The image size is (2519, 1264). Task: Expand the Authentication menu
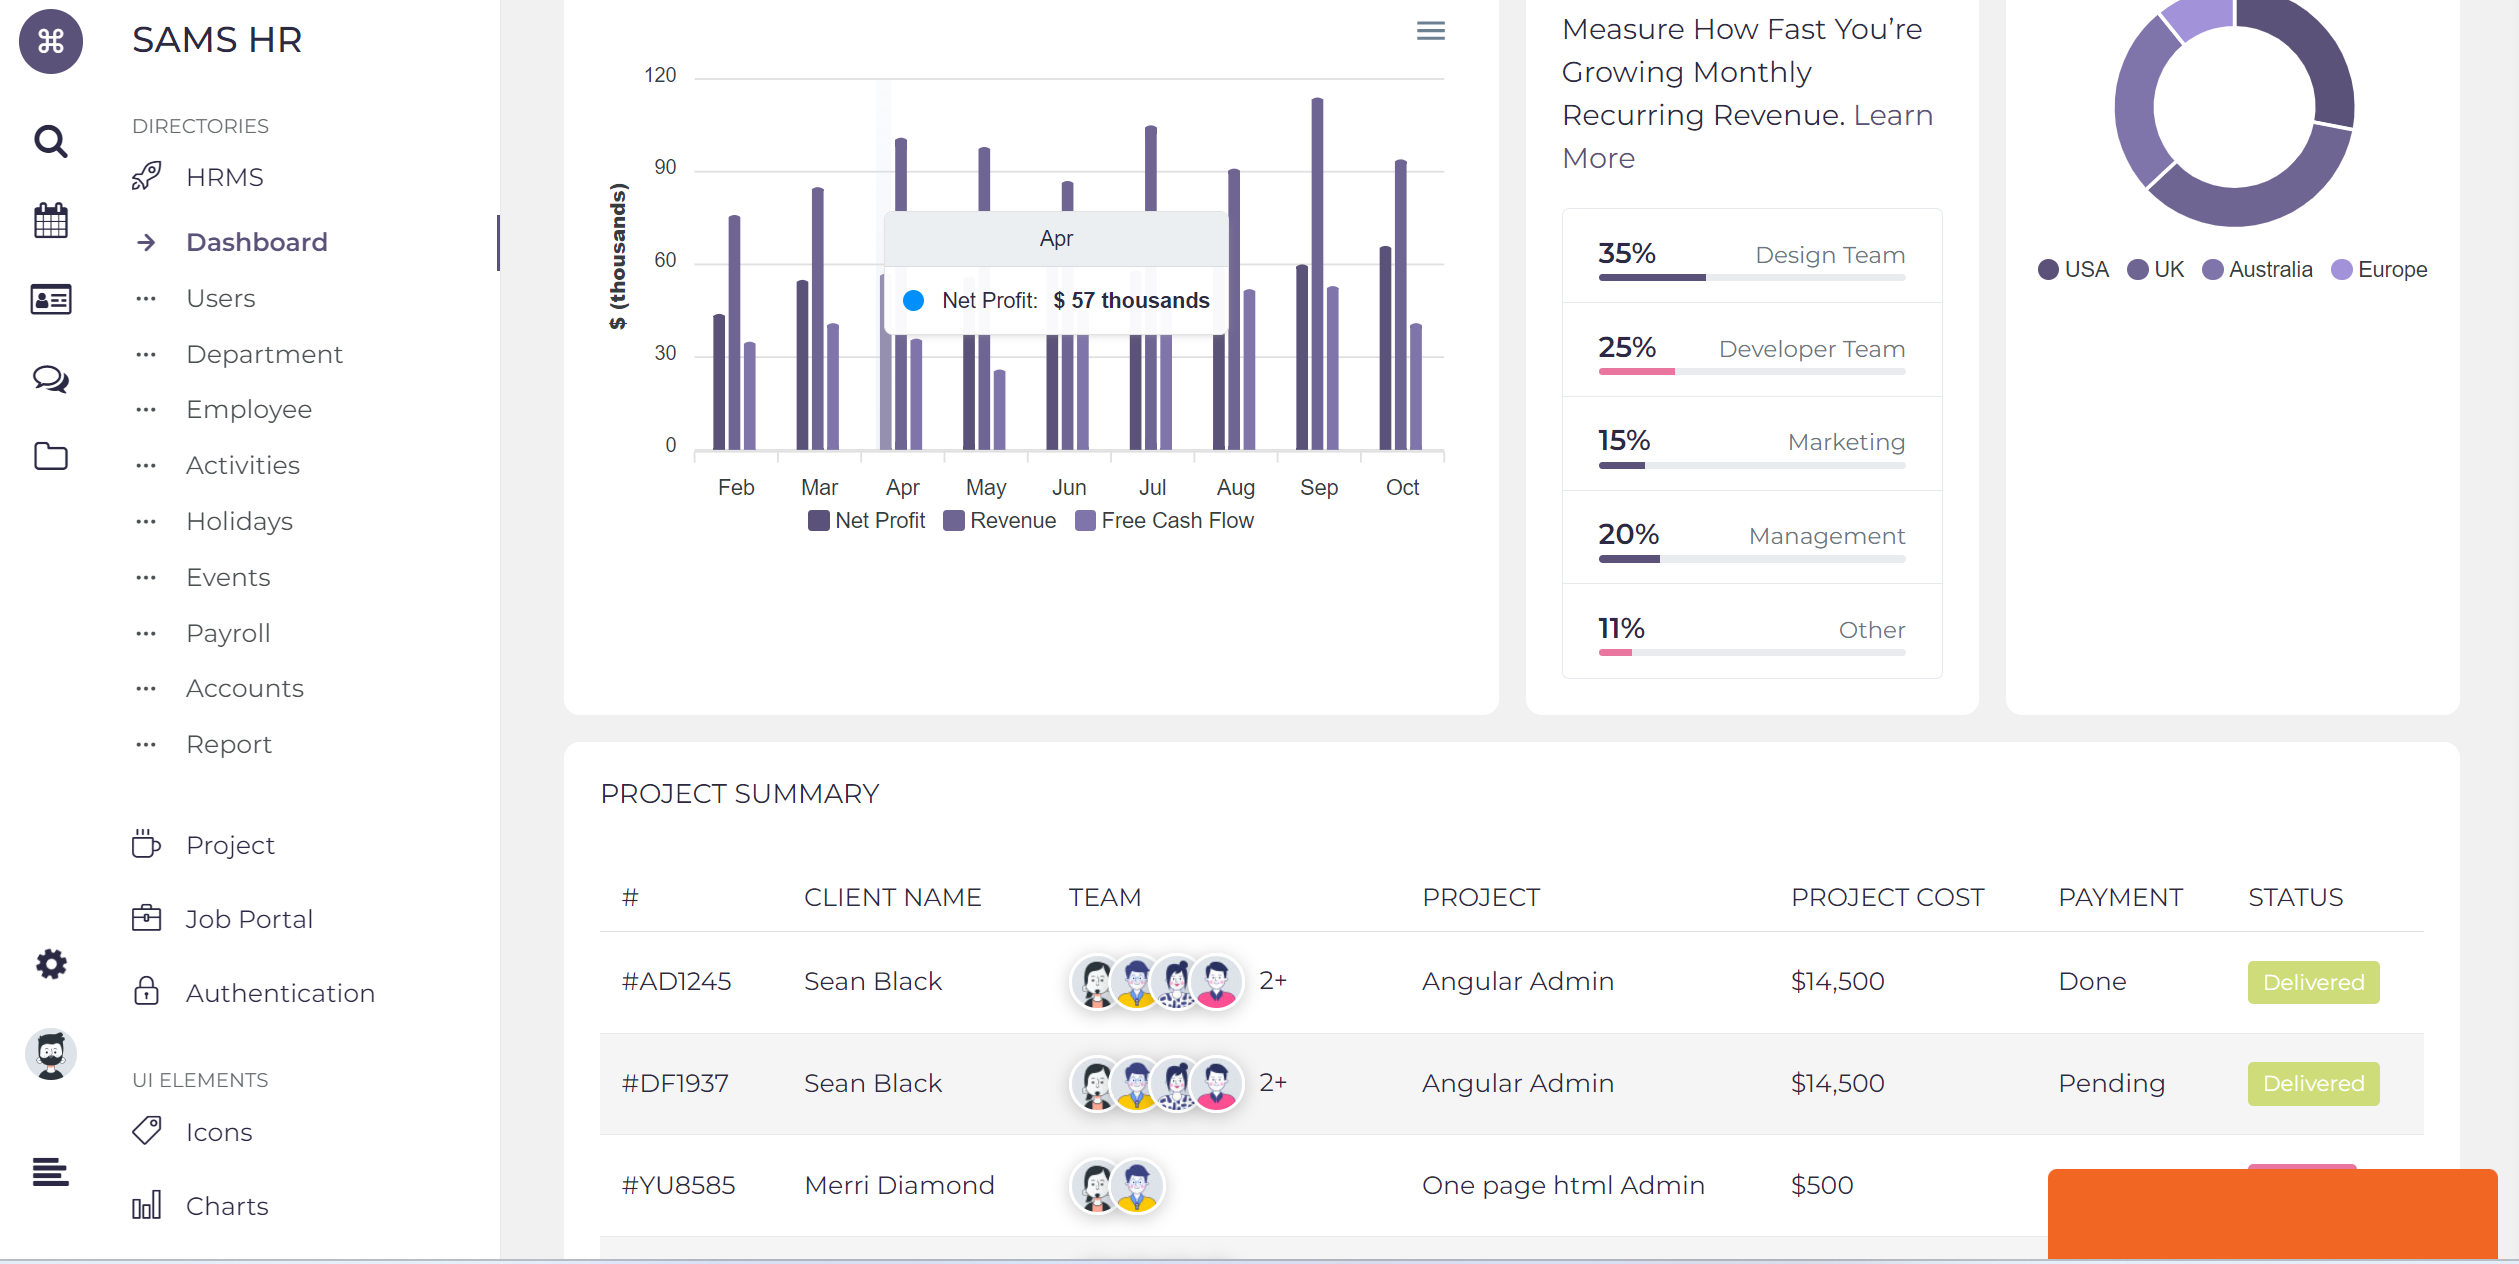coord(281,993)
